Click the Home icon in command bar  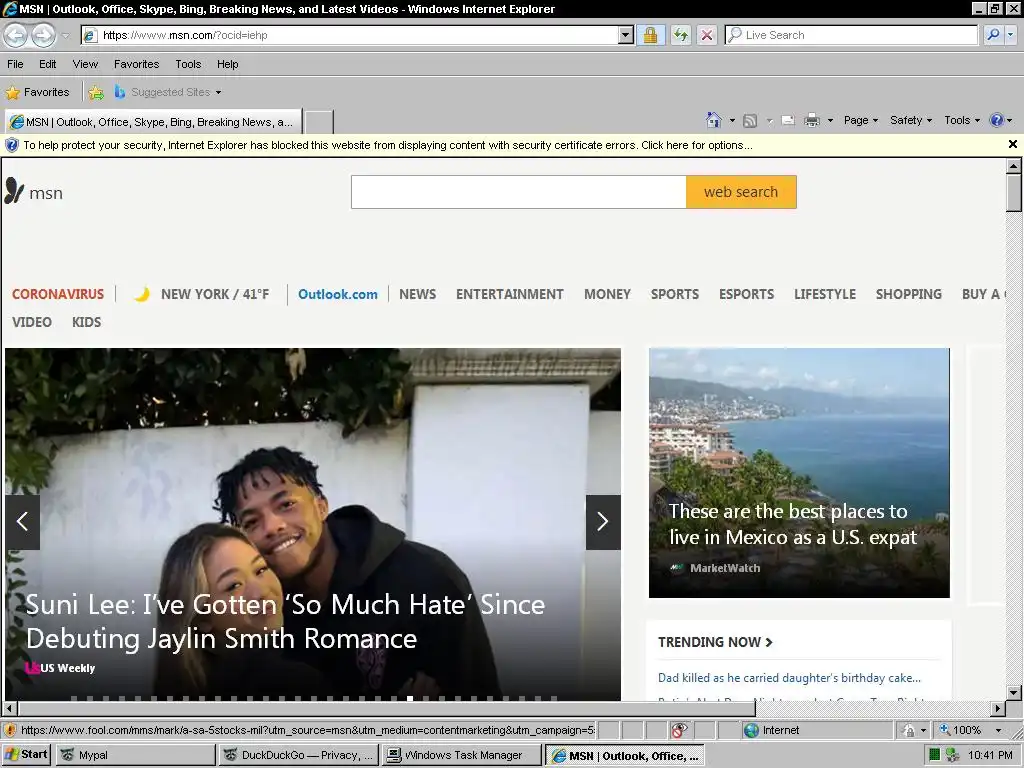pyautogui.click(x=714, y=120)
